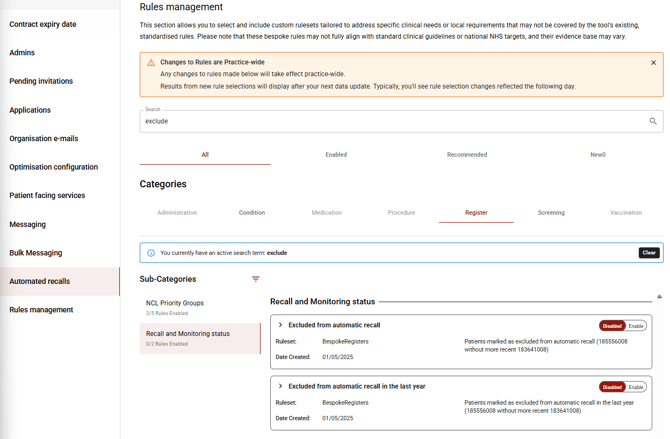The height and width of the screenshot is (439, 670).
Task: Click the search magnifier icon
Action: coord(653,121)
